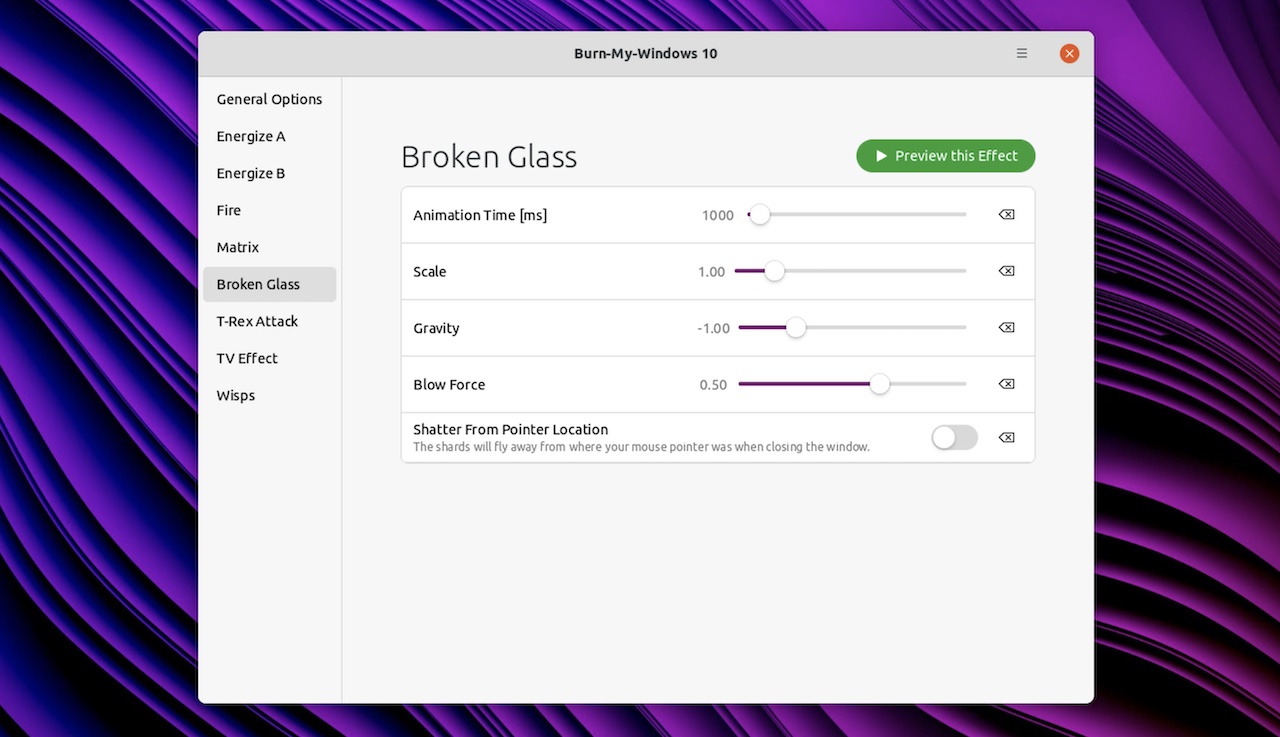This screenshot has width=1280, height=737.
Task: View the Wisps effect configuration
Action: pos(235,395)
